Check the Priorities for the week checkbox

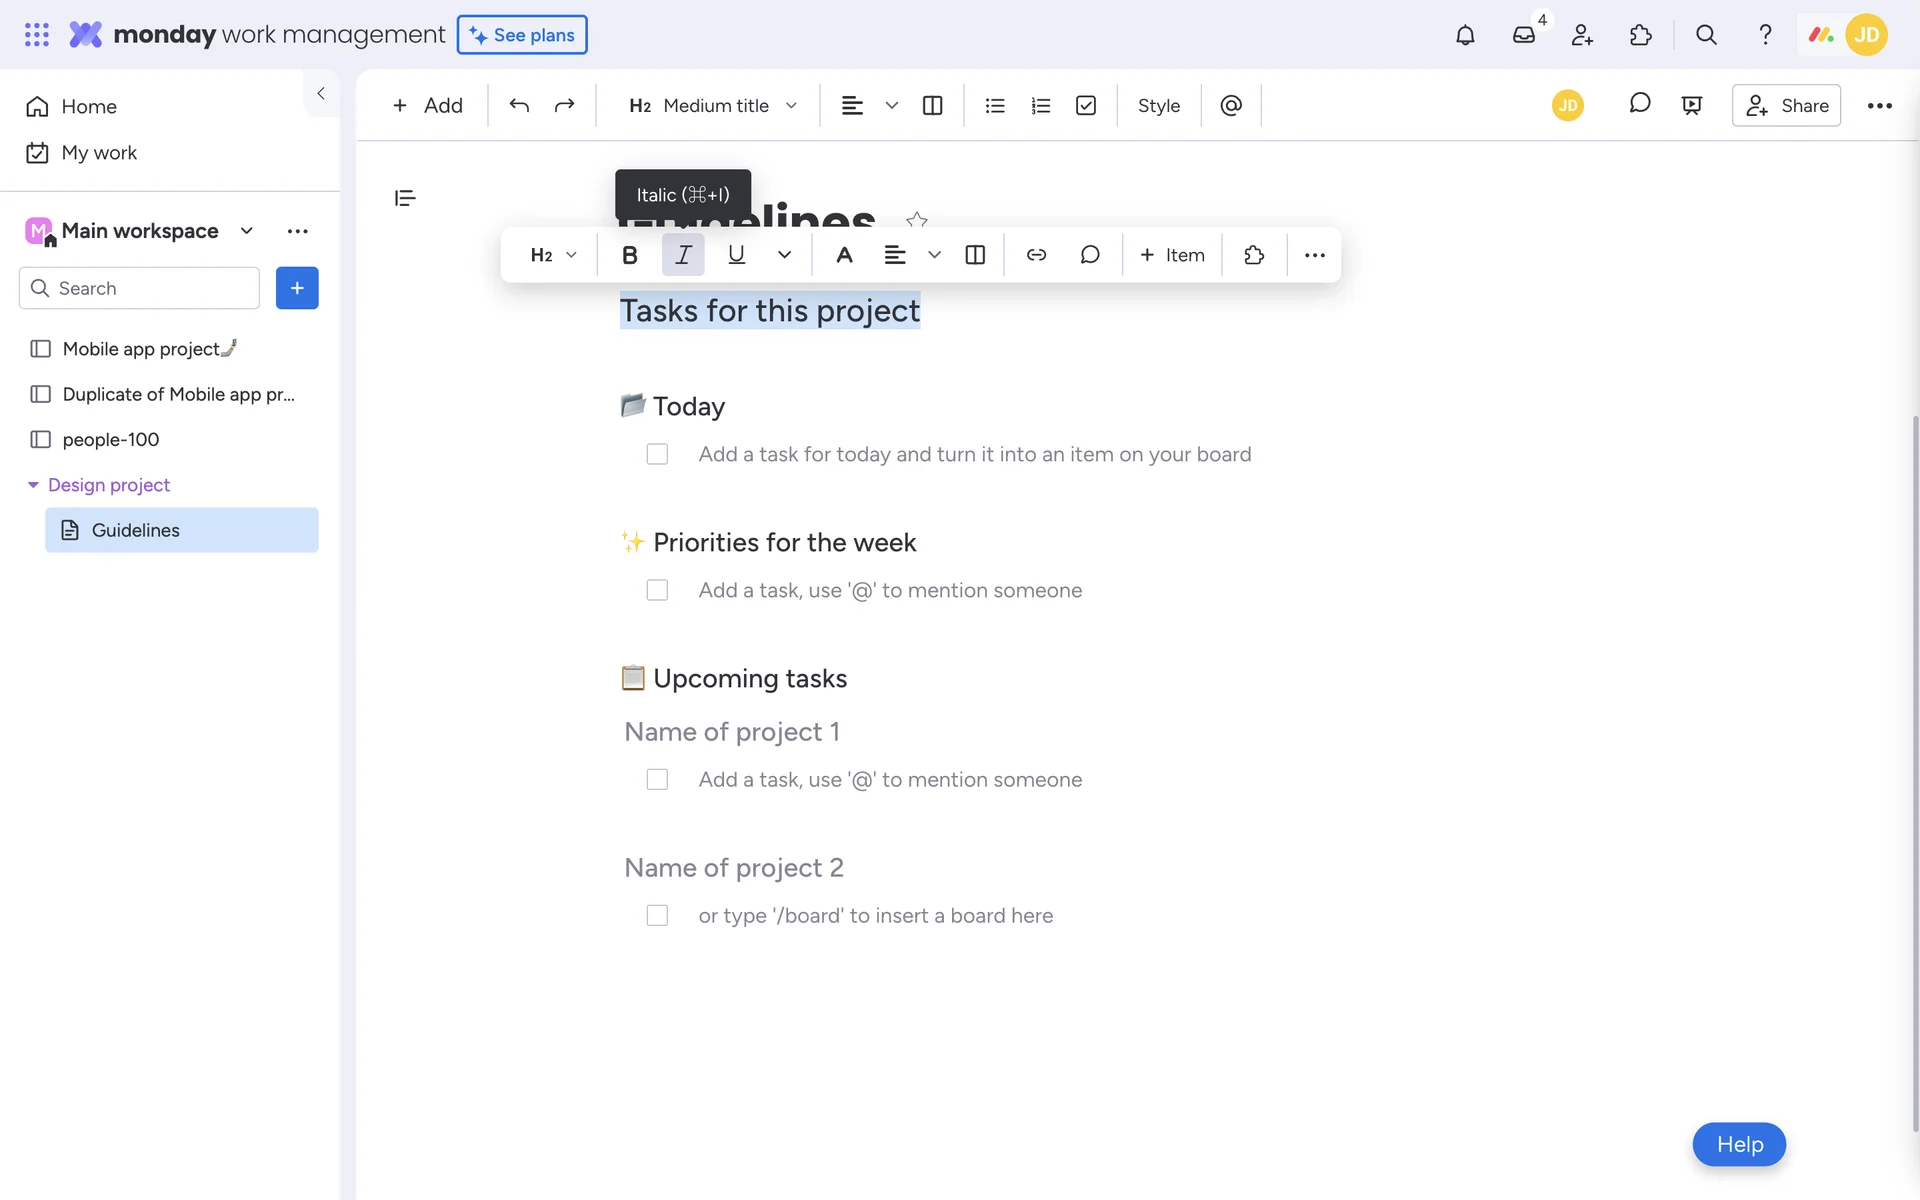(657, 590)
